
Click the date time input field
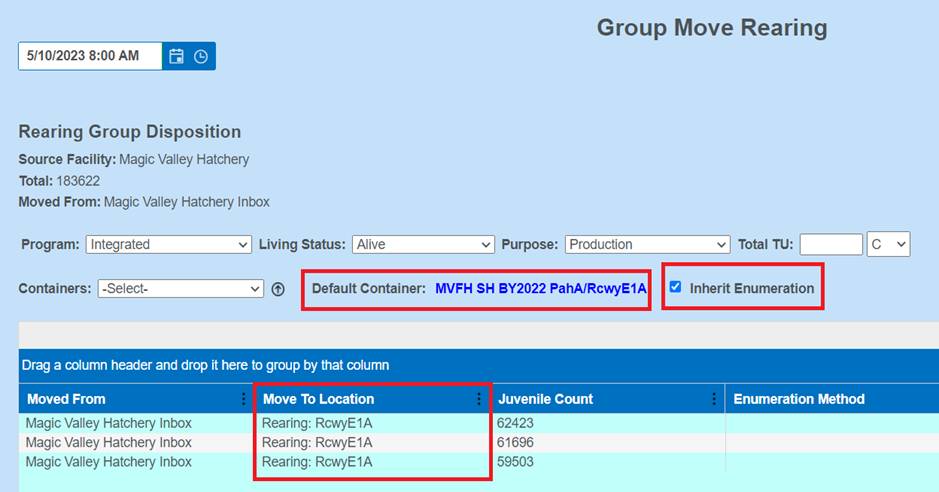tap(90, 56)
